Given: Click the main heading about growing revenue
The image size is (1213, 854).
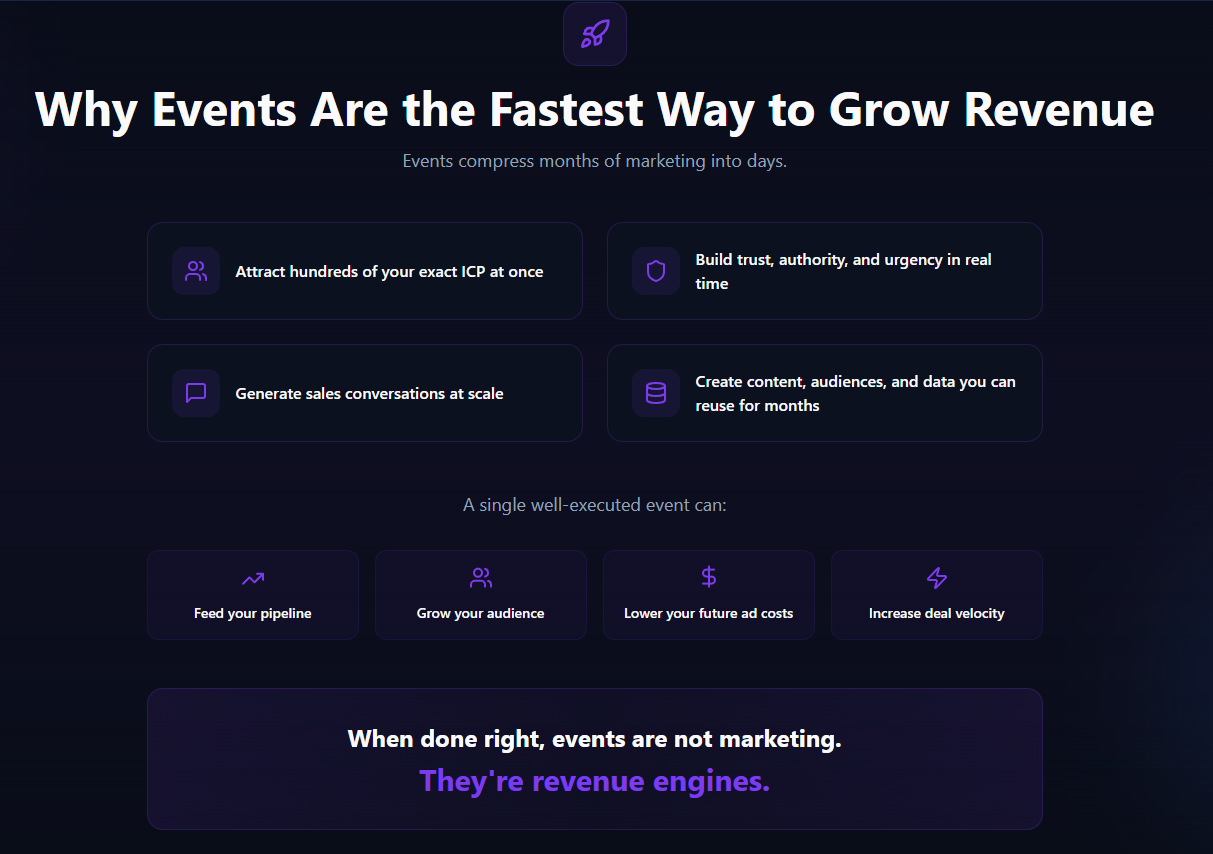Looking at the screenshot, I should pos(594,110).
